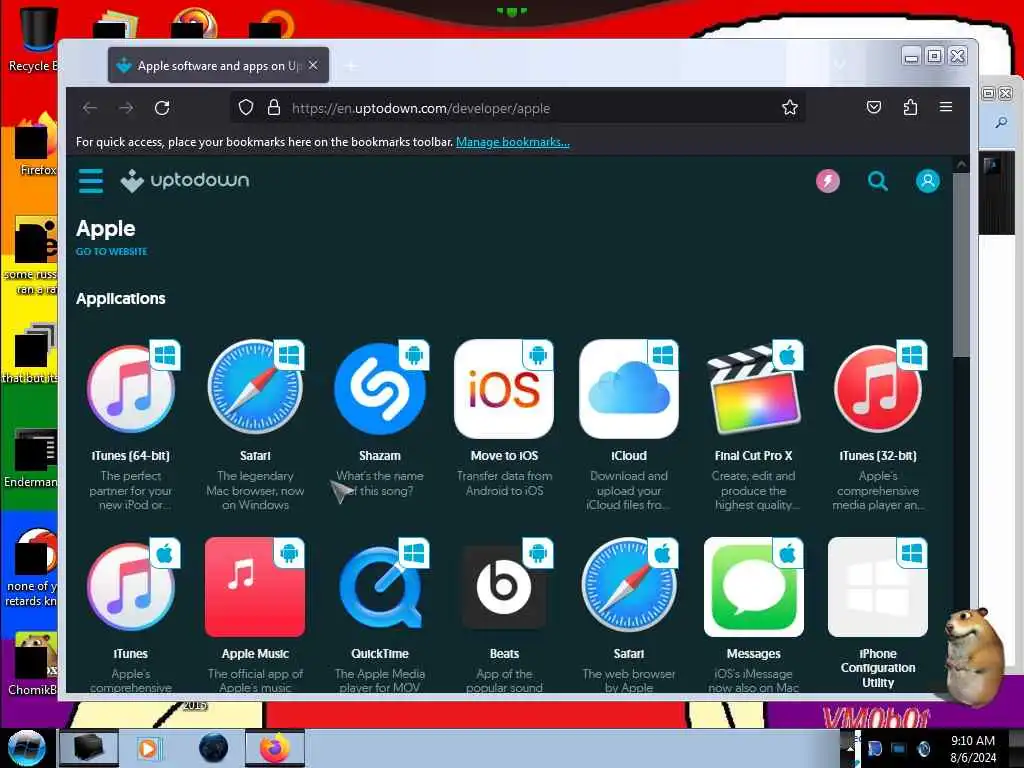Image resolution: width=1024 pixels, height=768 pixels.
Task: Open the Shazam app icon
Action: point(379,389)
